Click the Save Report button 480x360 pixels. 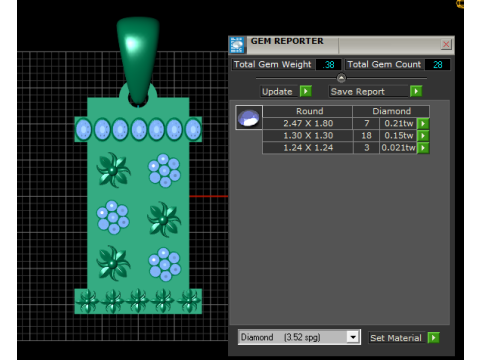tap(369, 91)
